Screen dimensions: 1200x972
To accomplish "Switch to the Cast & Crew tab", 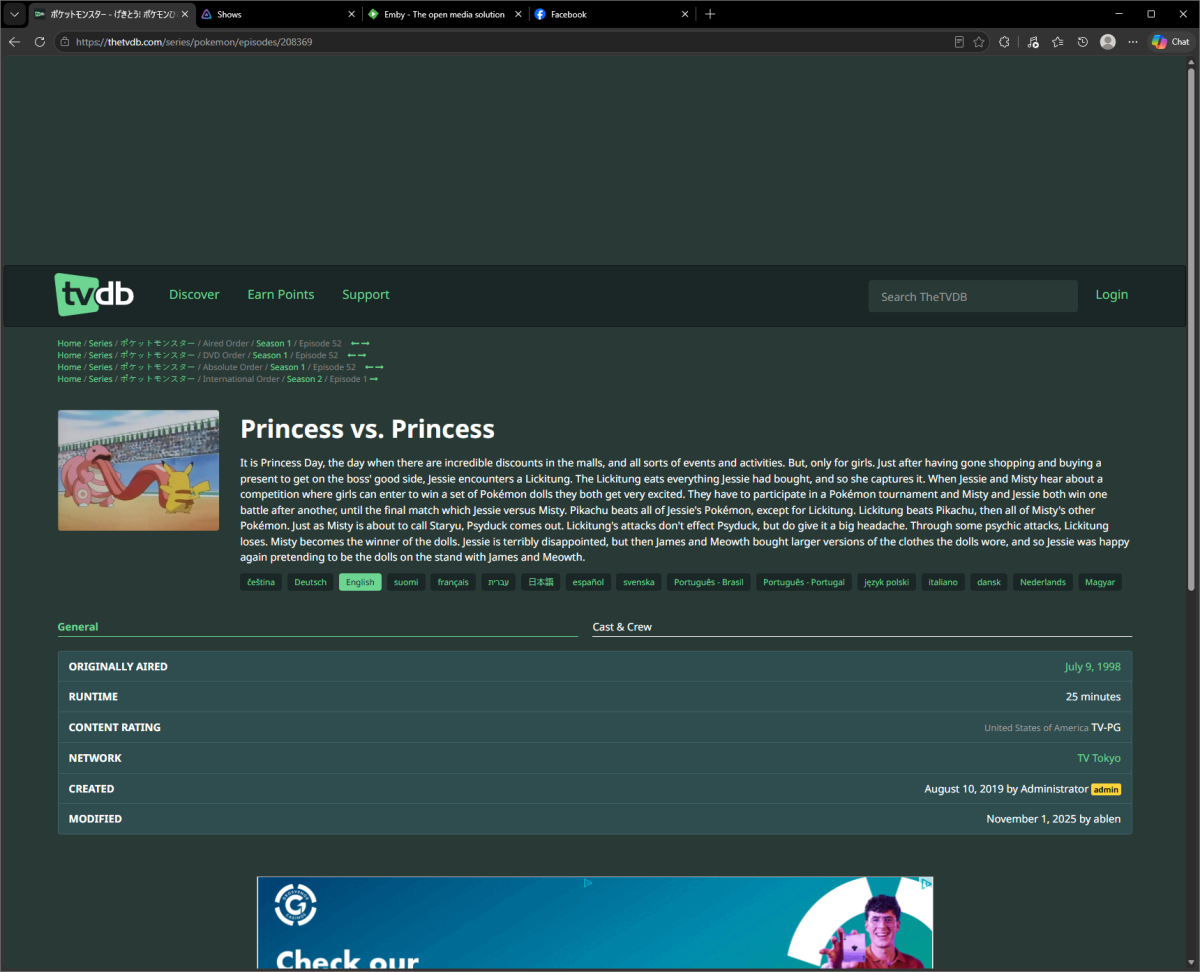I will click(x=862, y=627).
